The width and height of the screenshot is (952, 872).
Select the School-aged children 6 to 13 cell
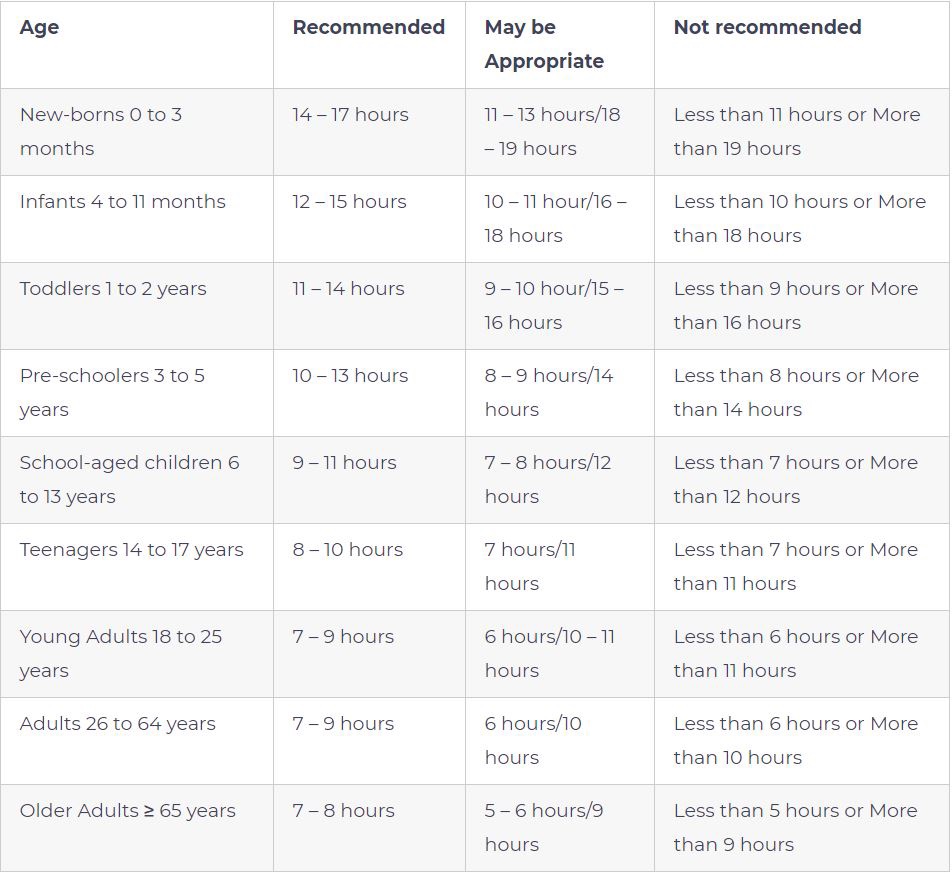129,479
